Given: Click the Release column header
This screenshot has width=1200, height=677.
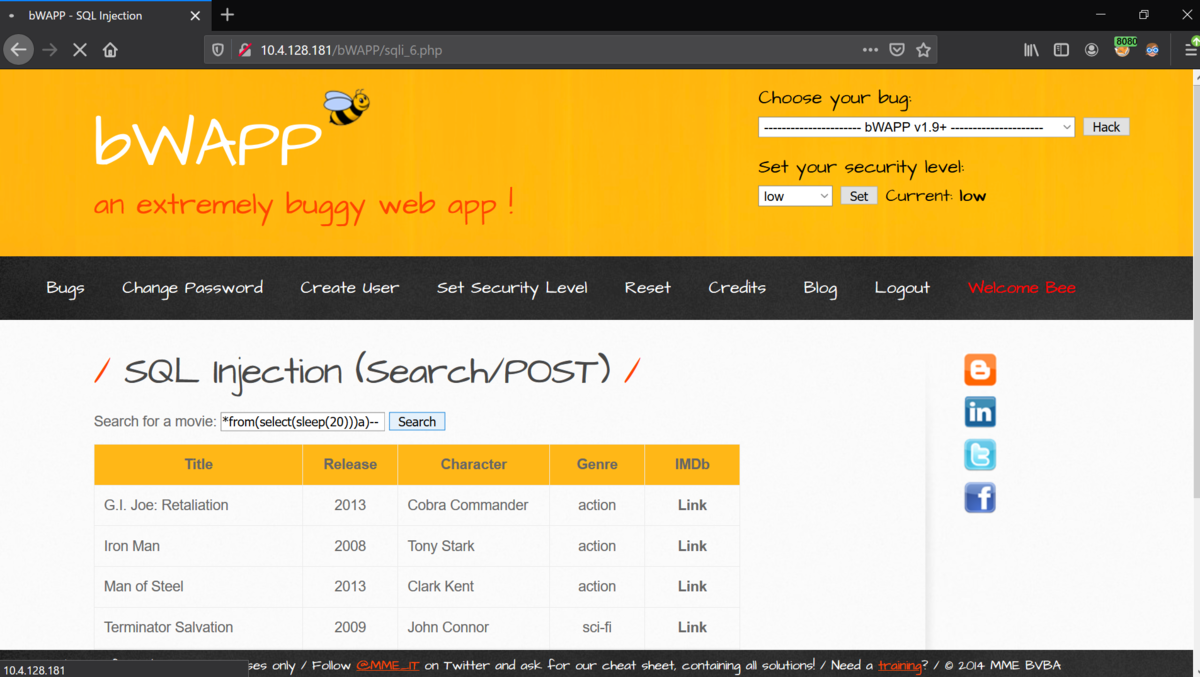Looking at the screenshot, I should click(350, 464).
